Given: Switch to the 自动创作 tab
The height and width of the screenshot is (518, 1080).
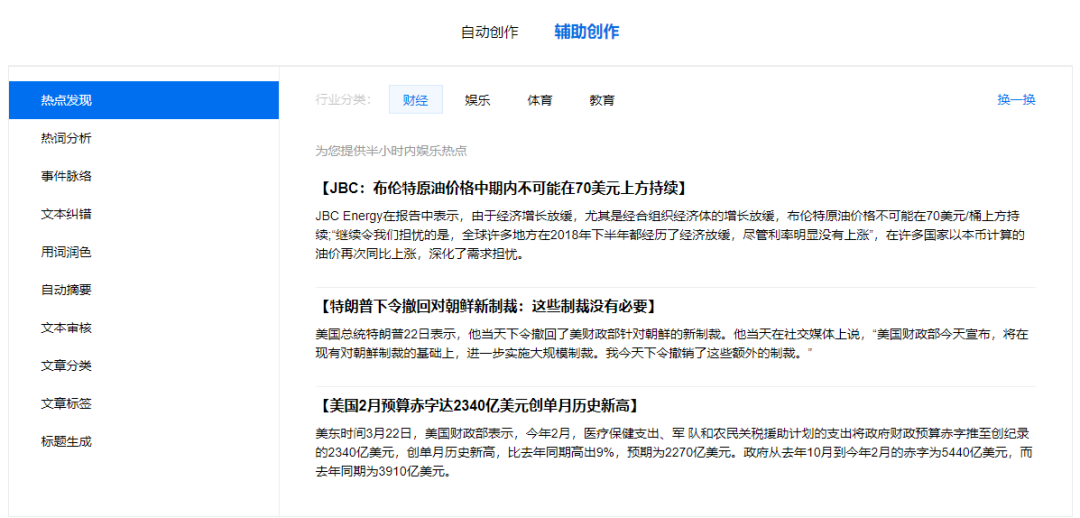Looking at the screenshot, I should coord(489,32).
